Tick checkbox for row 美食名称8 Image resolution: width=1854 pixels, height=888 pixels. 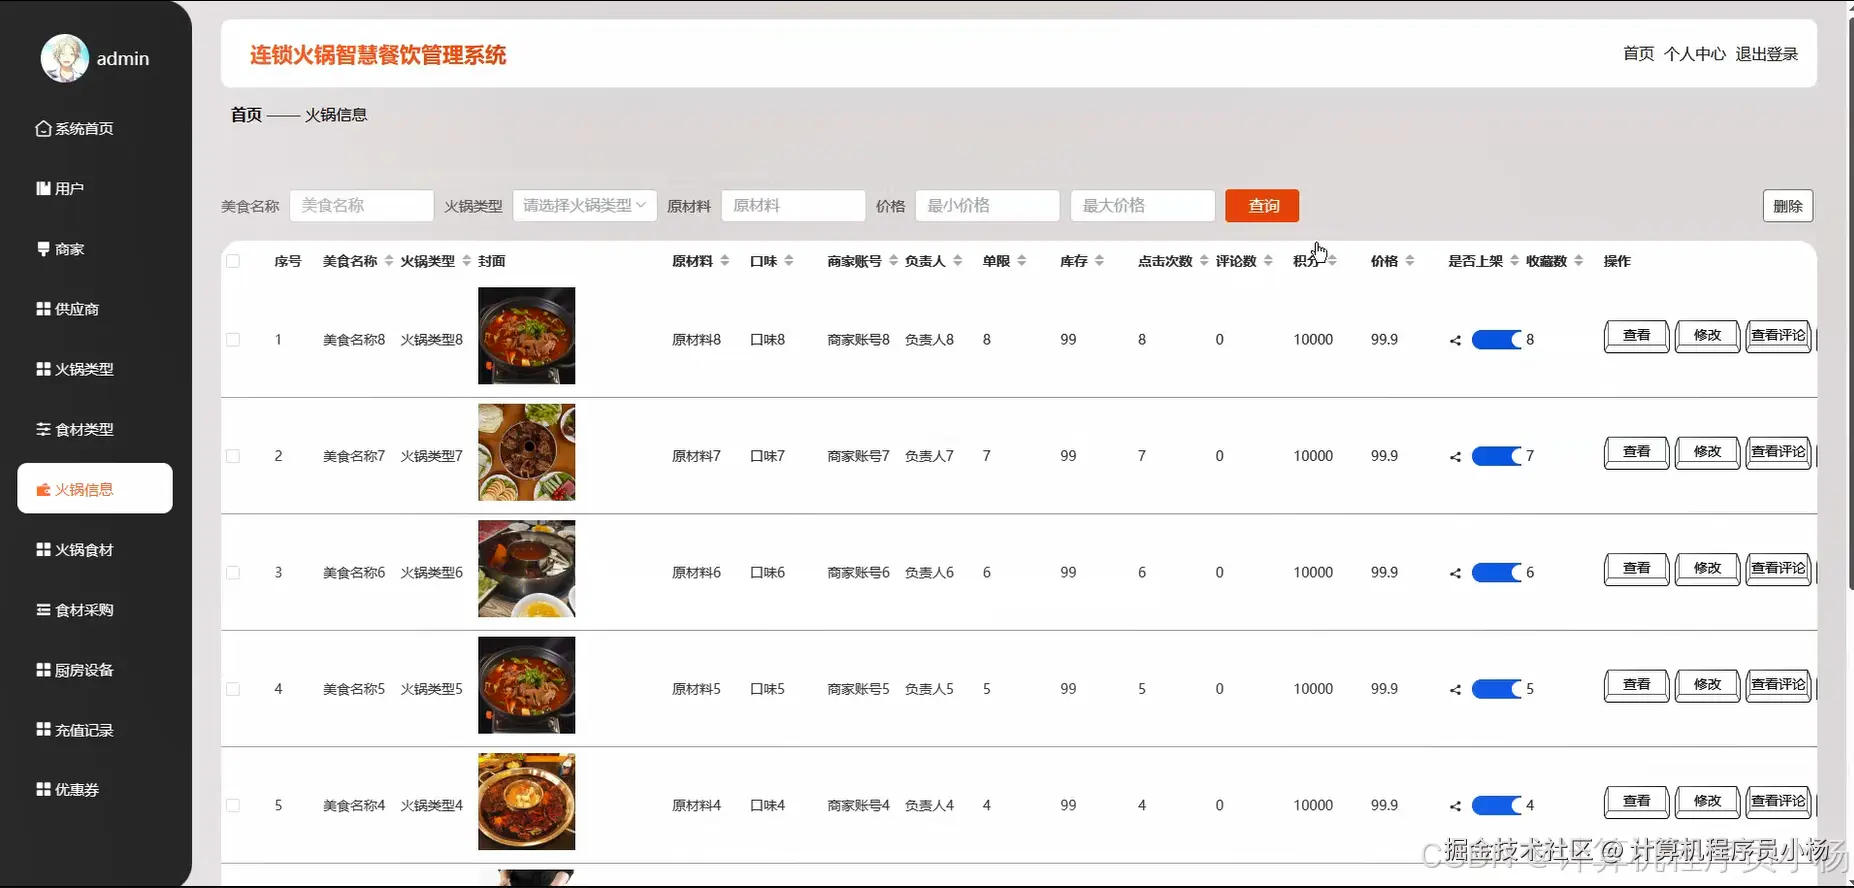[233, 340]
